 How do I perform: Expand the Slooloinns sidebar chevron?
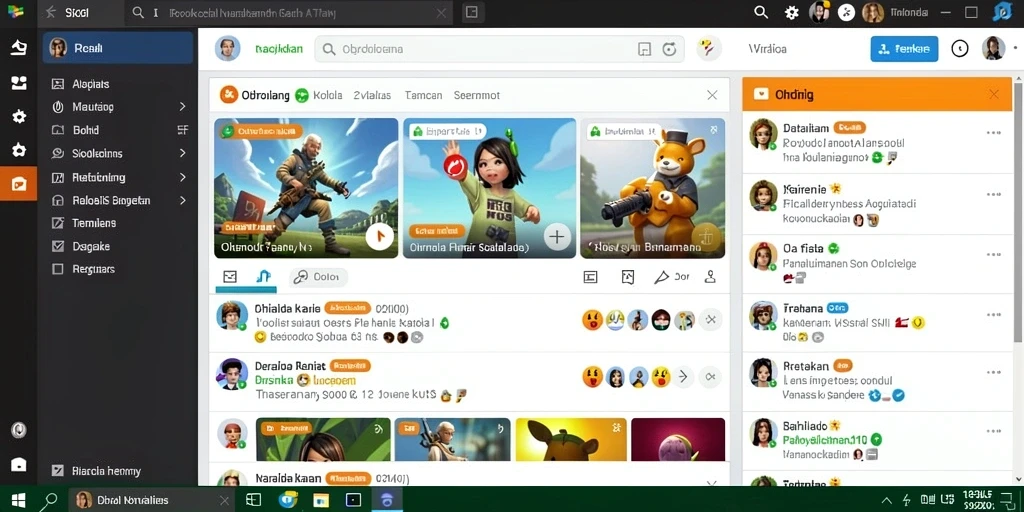[182, 153]
